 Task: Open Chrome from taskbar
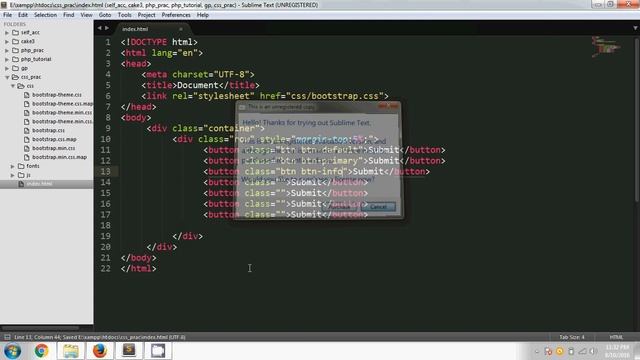[x=41, y=351]
